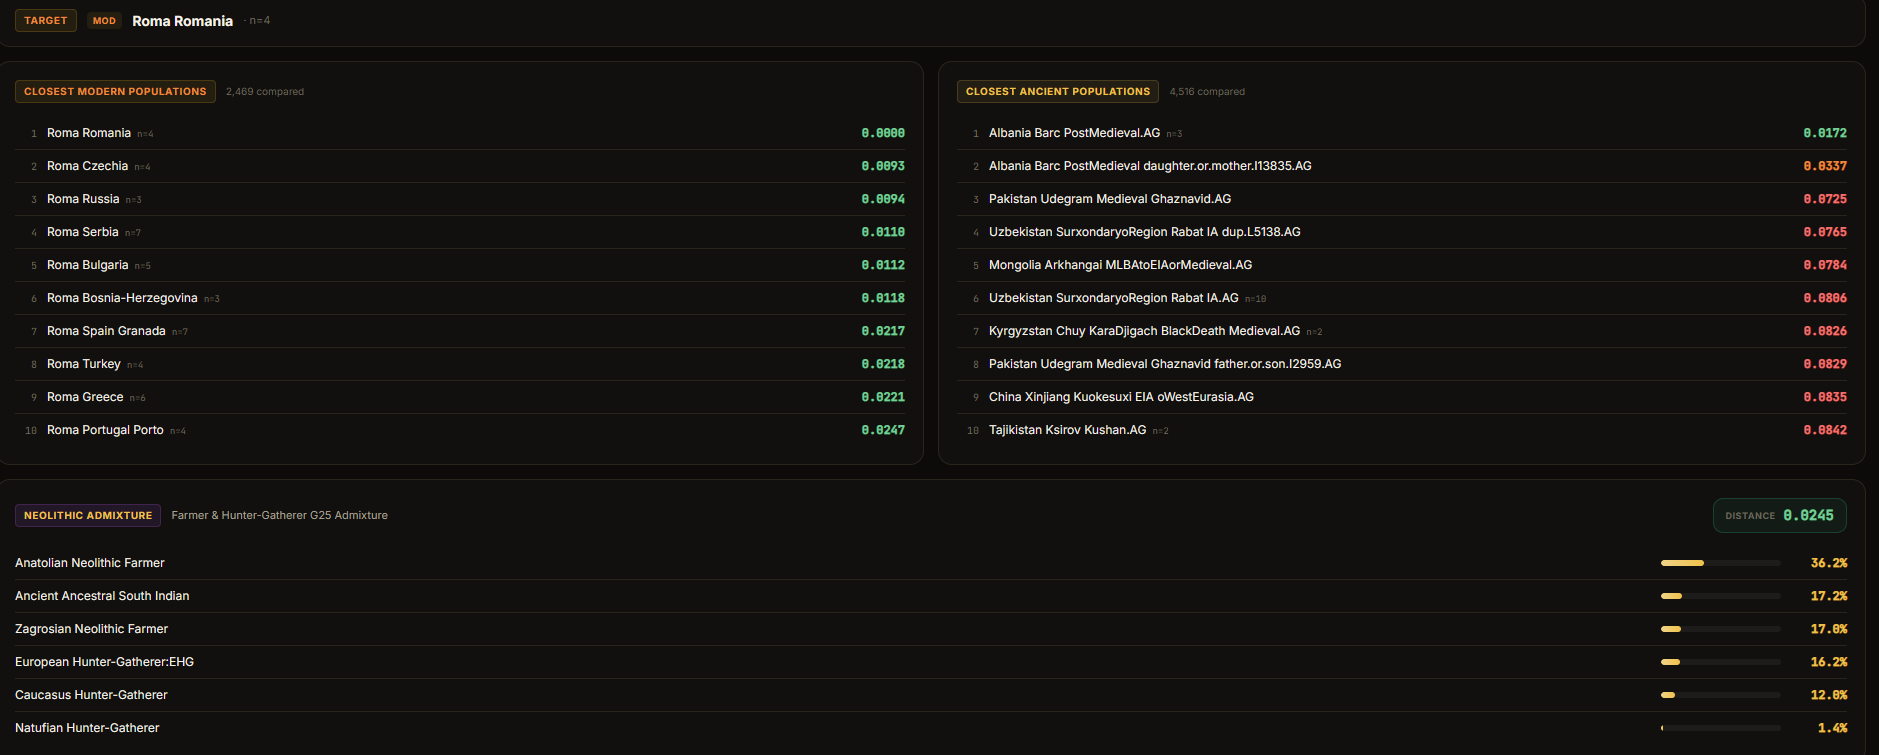Screen dimensions: 1879x755
Task: Click the Anatolian Neolithic Farmer percentage bar
Action: 1721,563
